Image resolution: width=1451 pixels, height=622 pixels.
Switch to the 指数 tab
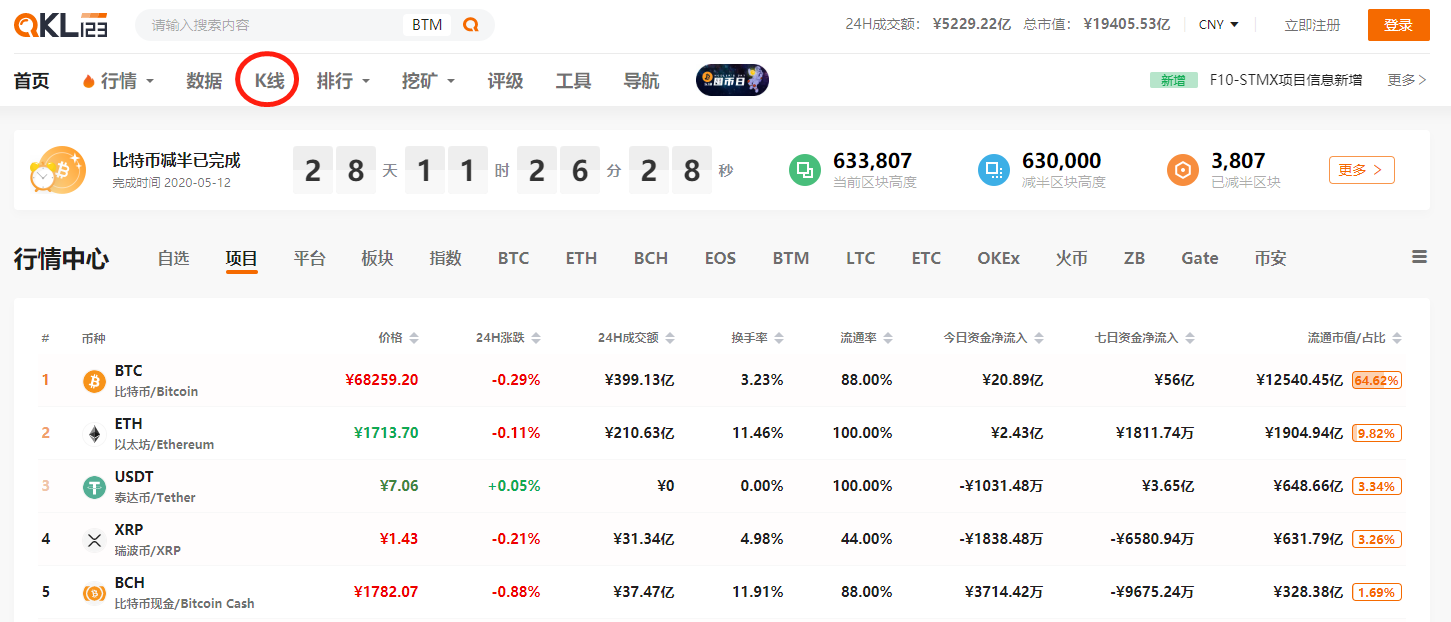pyautogui.click(x=446, y=258)
